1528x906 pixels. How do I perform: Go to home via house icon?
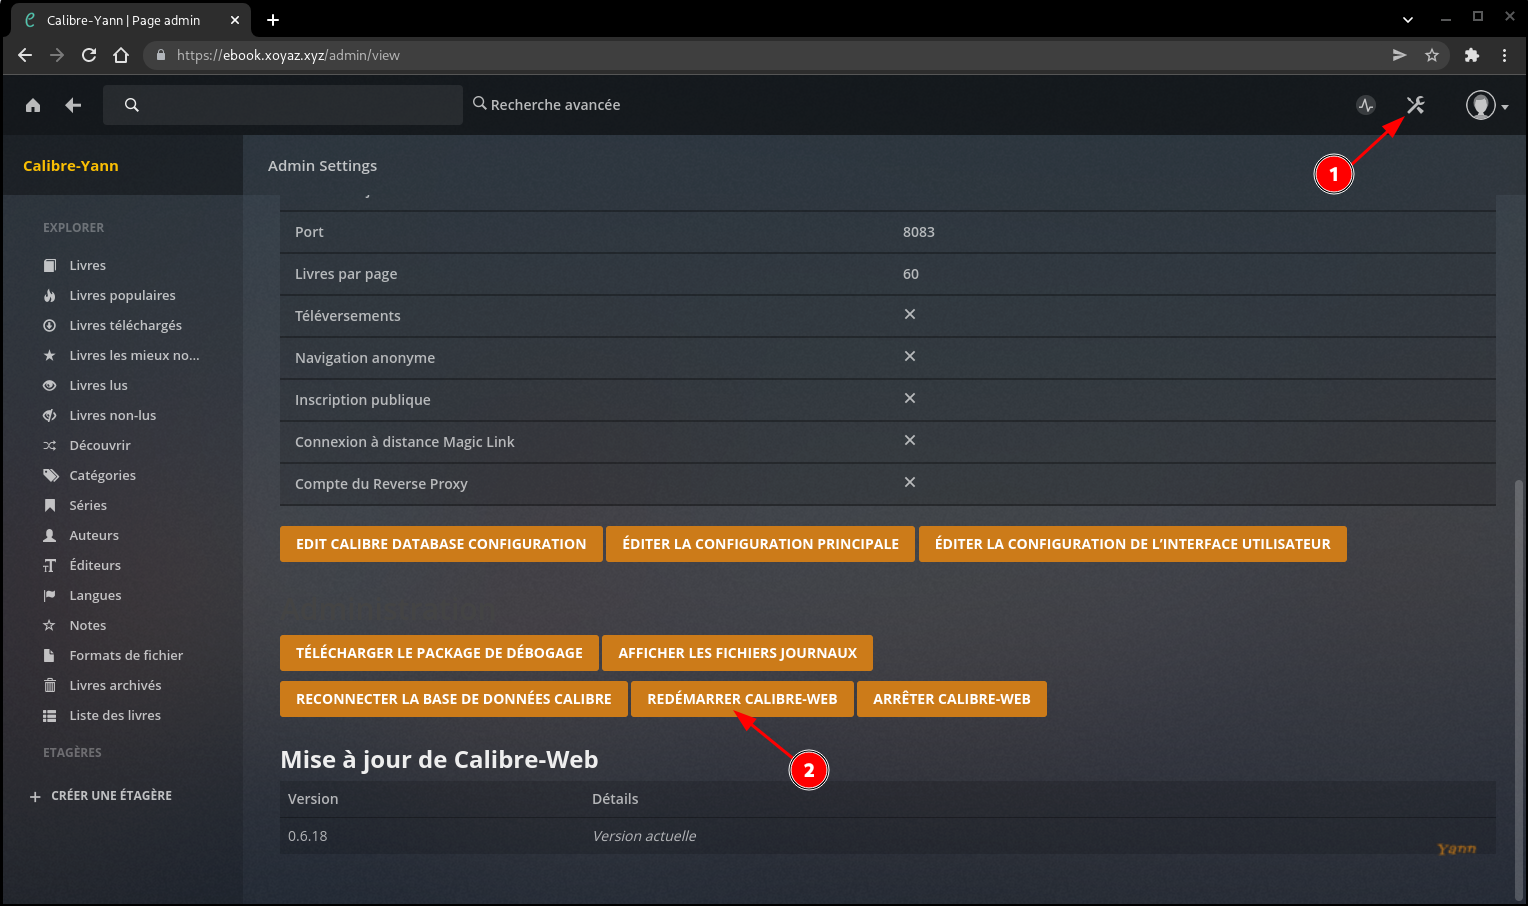tap(33, 105)
